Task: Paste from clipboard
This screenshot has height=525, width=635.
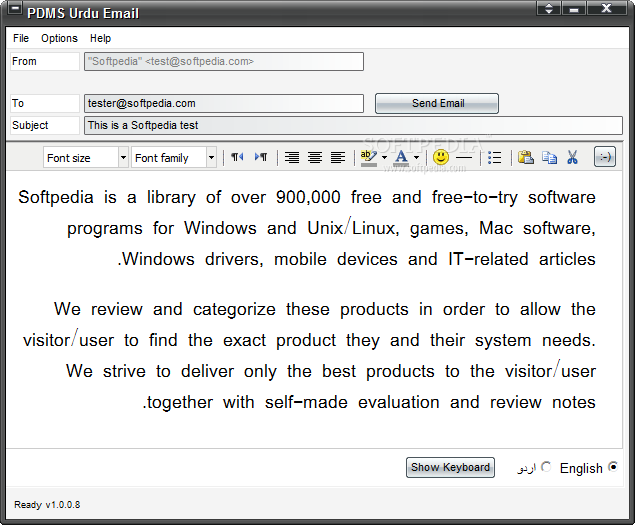Action: point(526,157)
